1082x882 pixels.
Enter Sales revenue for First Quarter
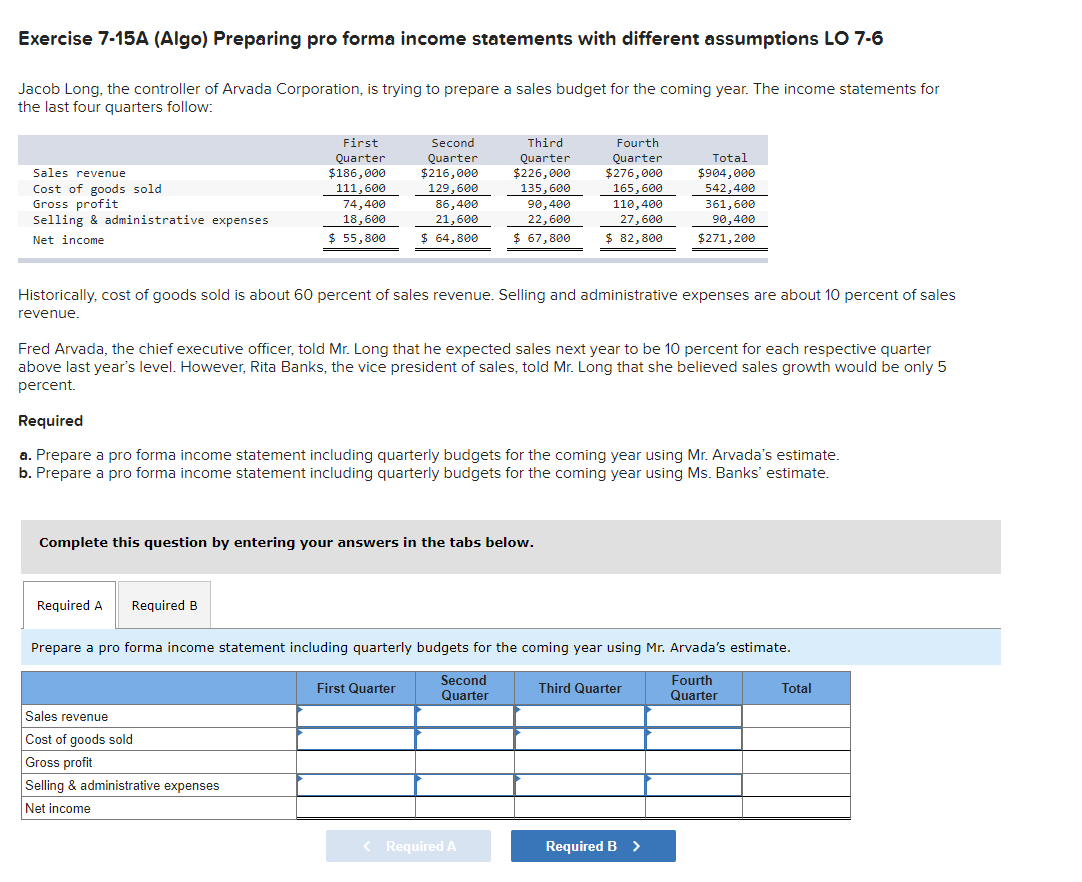click(x=355, y=715)
